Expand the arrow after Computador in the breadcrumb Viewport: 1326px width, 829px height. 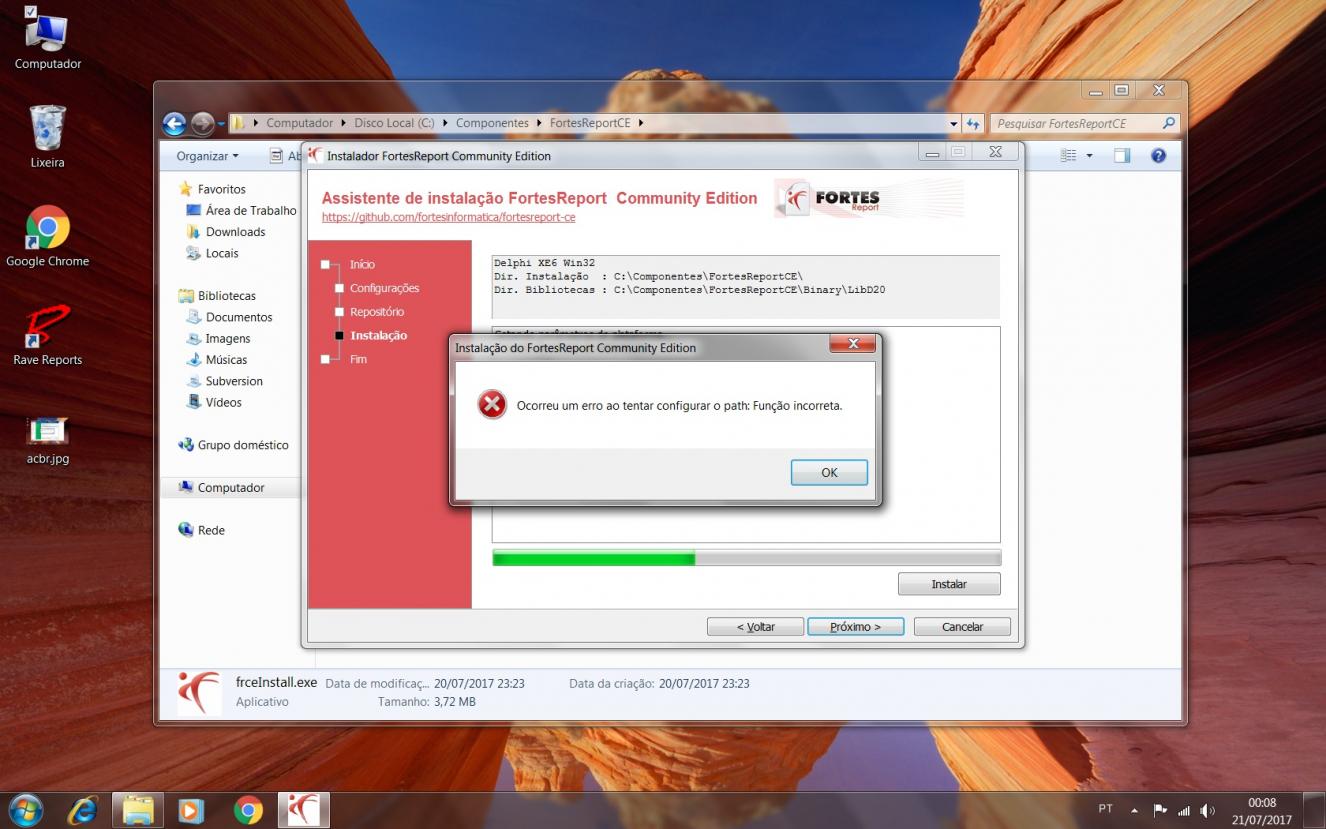point(343,123)
